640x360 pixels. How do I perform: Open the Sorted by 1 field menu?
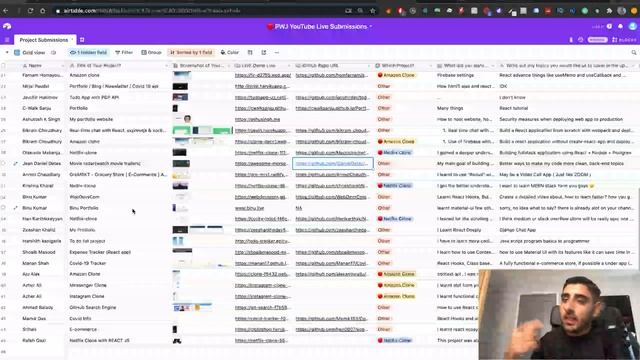191,52
